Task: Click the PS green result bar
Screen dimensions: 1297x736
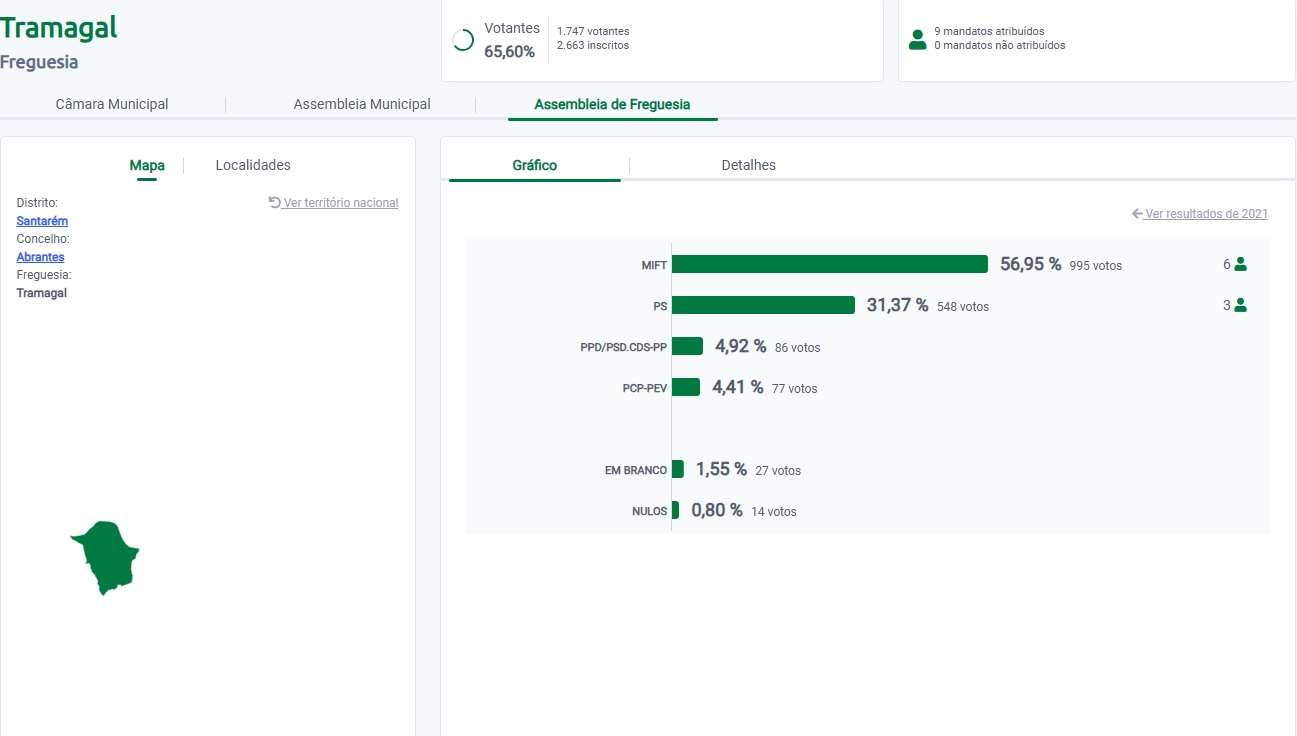Action: [x=763, y=305]
